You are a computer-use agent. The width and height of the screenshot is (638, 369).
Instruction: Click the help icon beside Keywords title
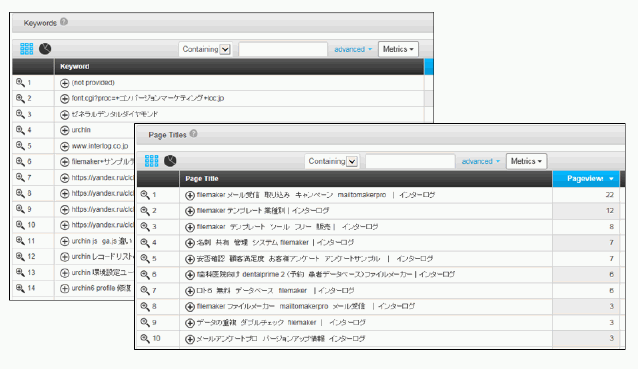coord(64,22)
